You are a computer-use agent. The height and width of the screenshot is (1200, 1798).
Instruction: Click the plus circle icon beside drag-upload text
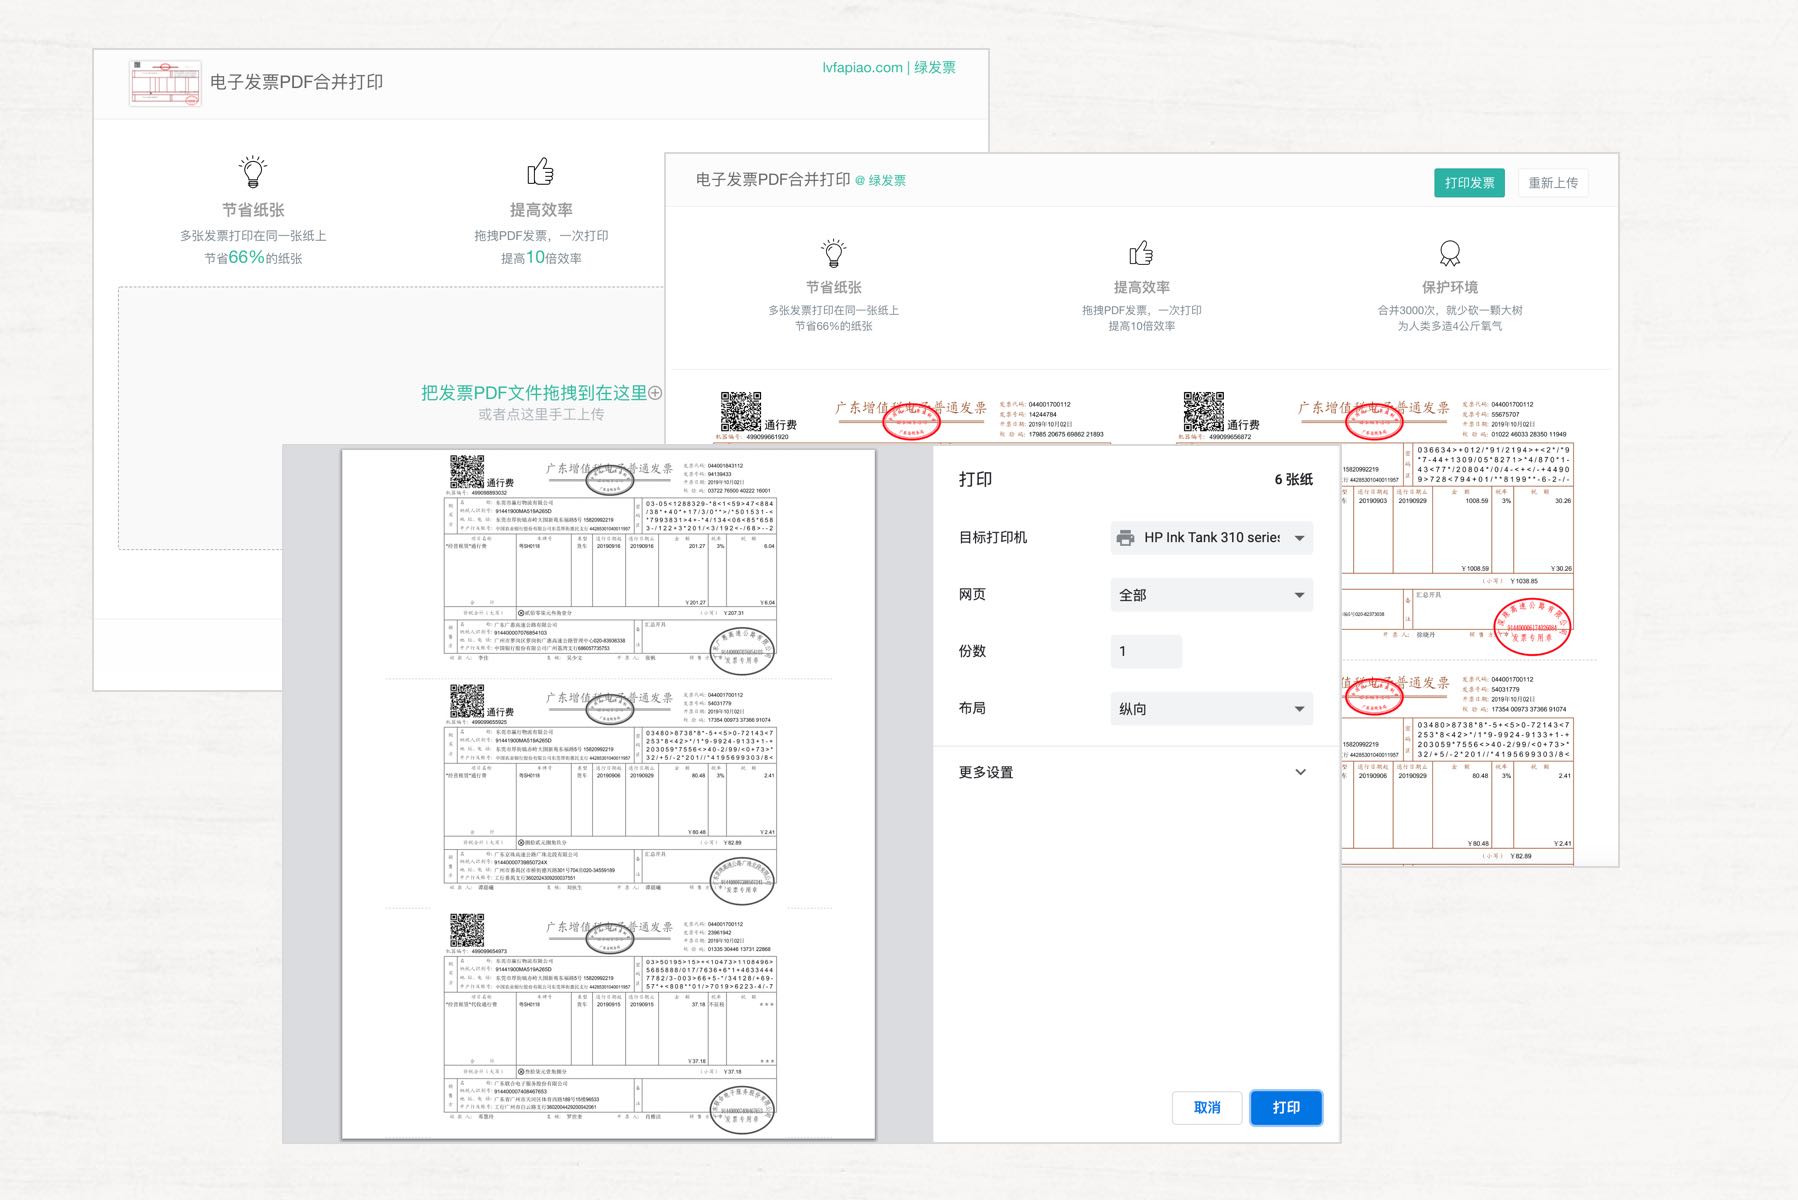pos(655,393)
